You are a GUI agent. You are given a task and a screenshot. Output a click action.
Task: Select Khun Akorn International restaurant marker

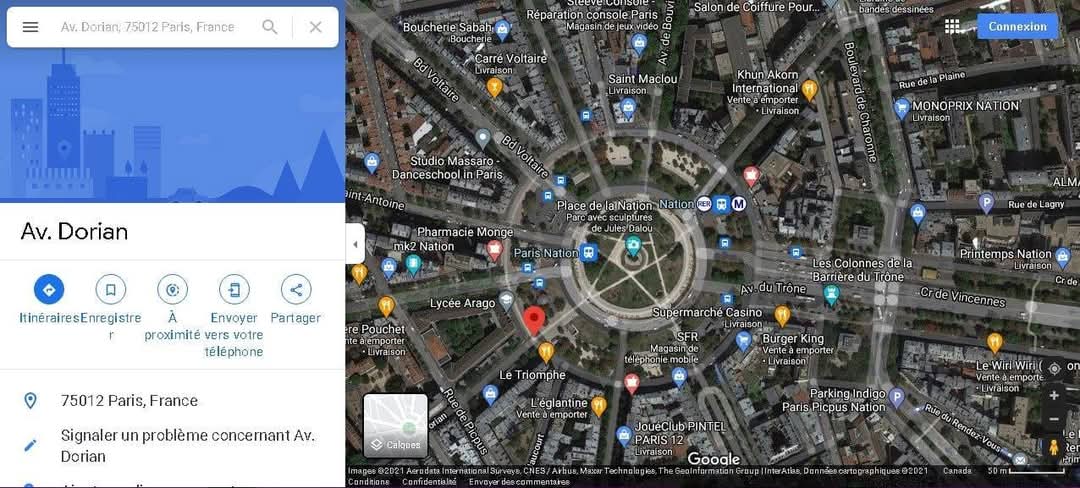point(809,89)
